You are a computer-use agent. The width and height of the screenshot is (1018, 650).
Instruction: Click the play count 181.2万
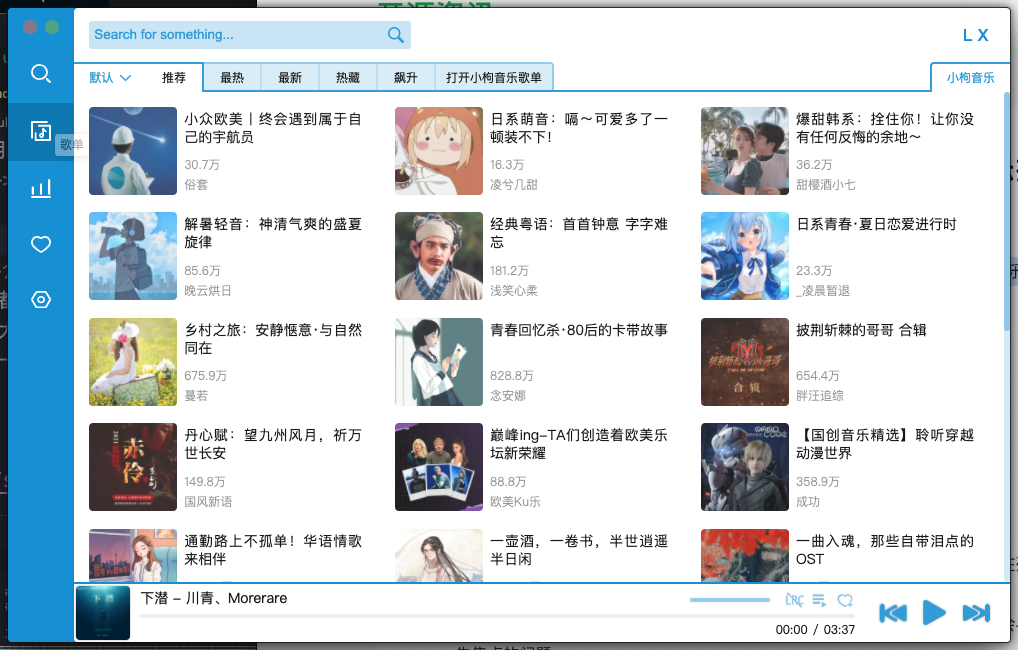[509, 270]
